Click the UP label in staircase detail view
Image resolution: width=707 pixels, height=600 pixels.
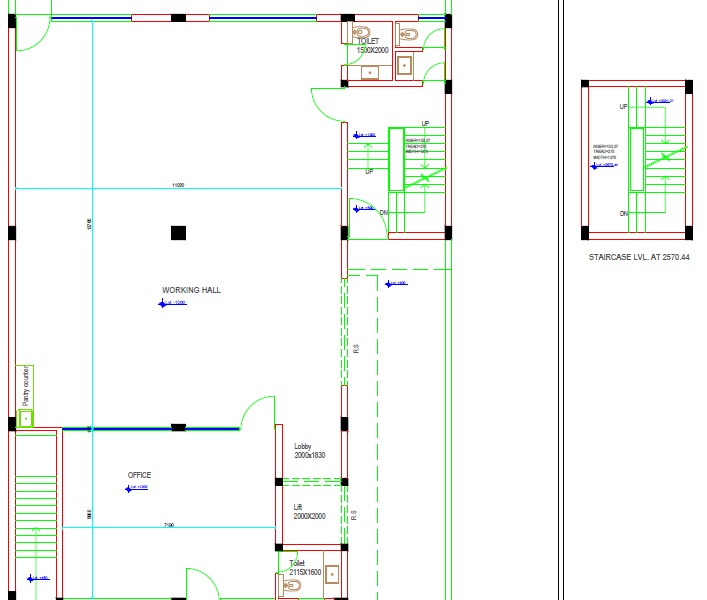(624, 107)
